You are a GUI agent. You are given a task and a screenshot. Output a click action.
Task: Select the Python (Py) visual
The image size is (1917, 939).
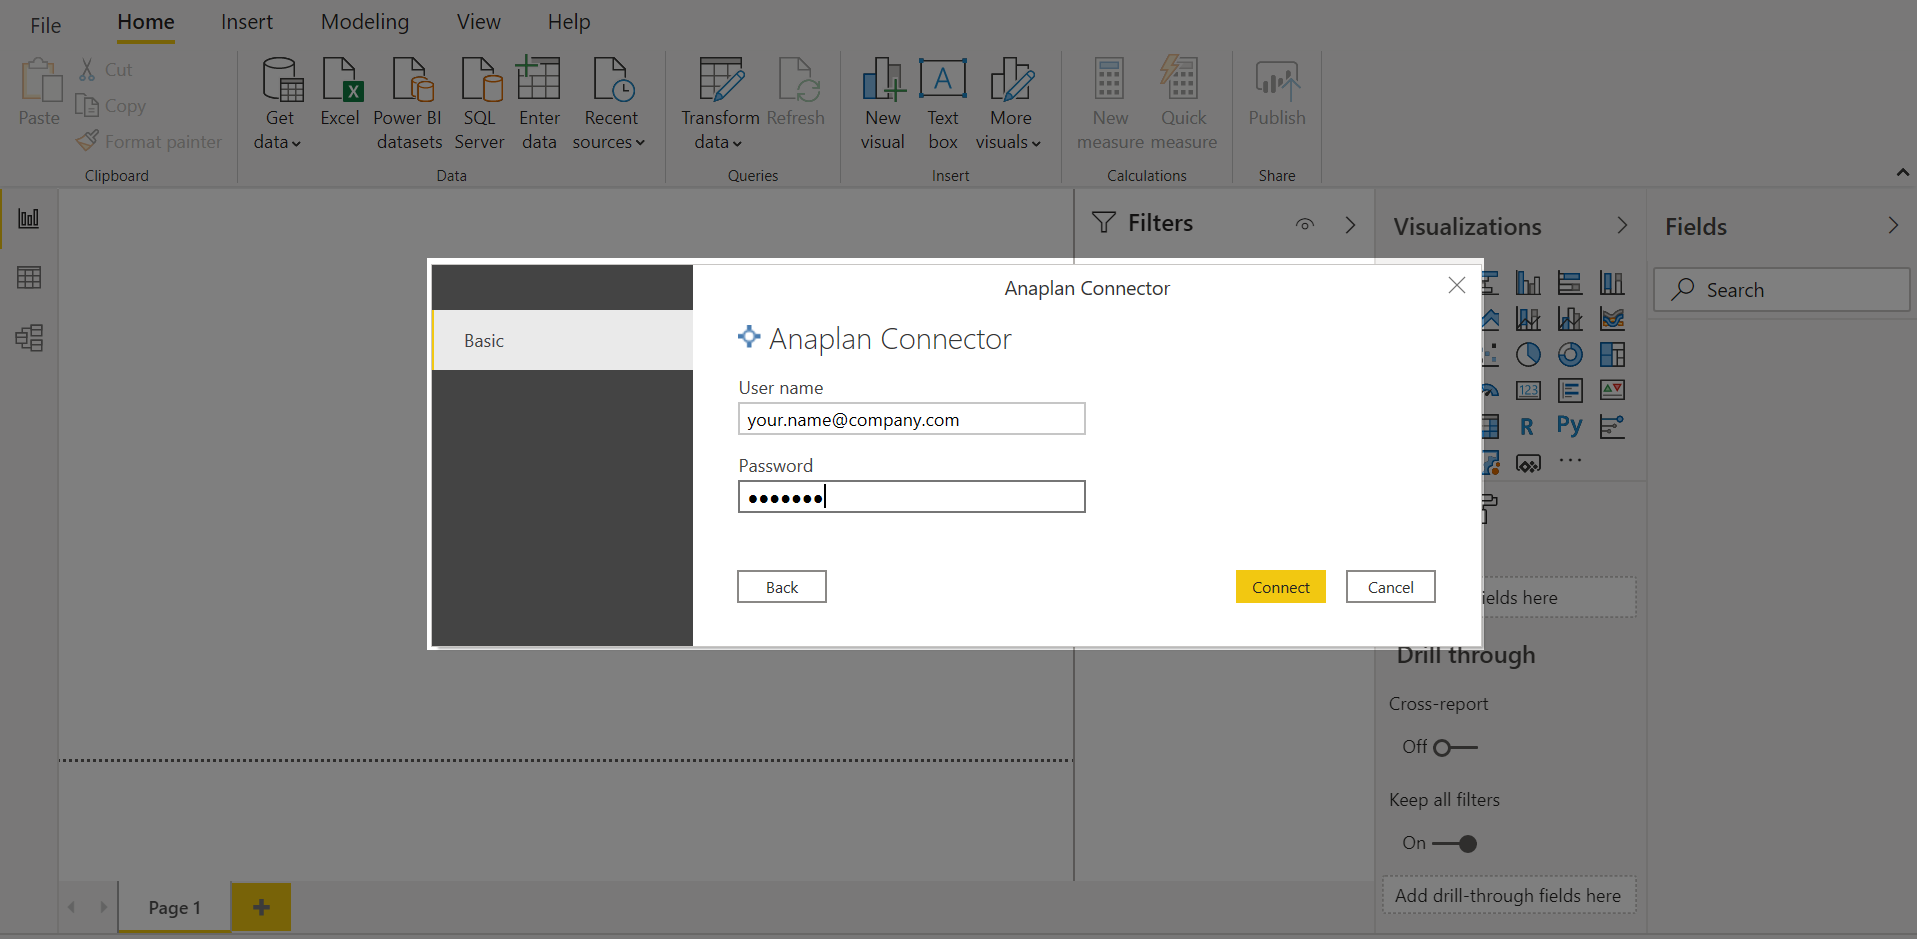(1569, 426)
